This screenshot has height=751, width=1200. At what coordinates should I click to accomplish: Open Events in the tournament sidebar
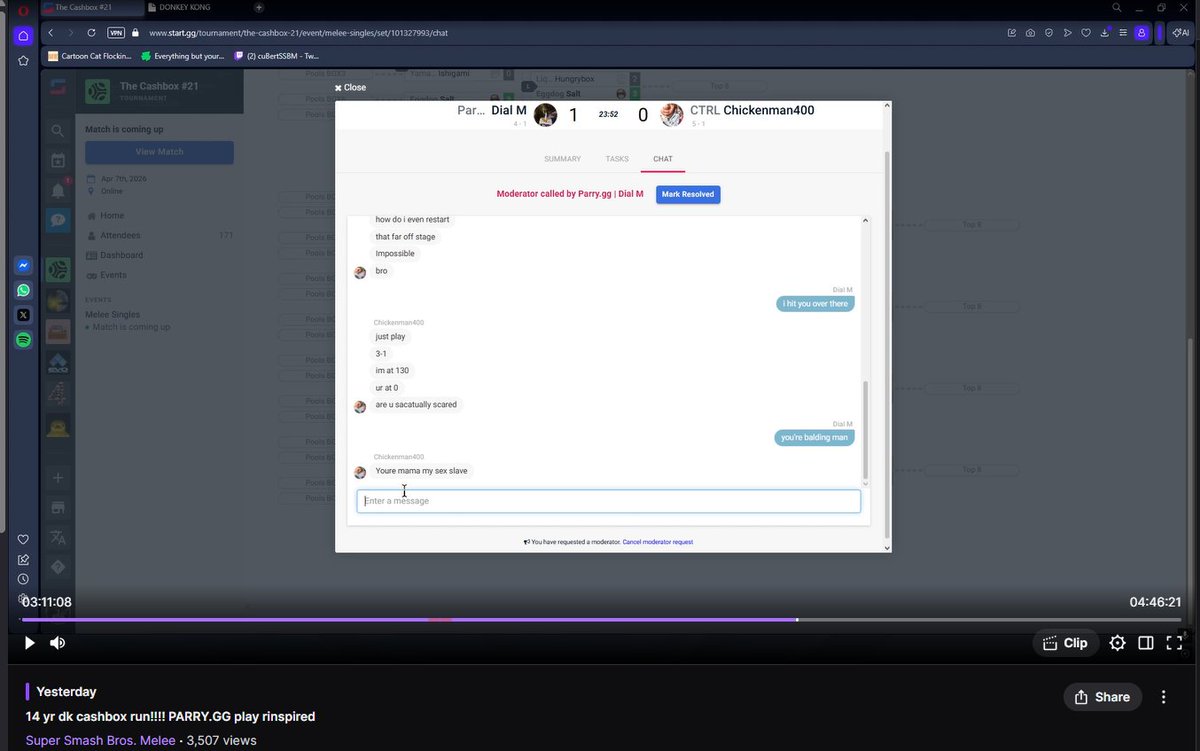pyautogui.click(x=112, y=275)
